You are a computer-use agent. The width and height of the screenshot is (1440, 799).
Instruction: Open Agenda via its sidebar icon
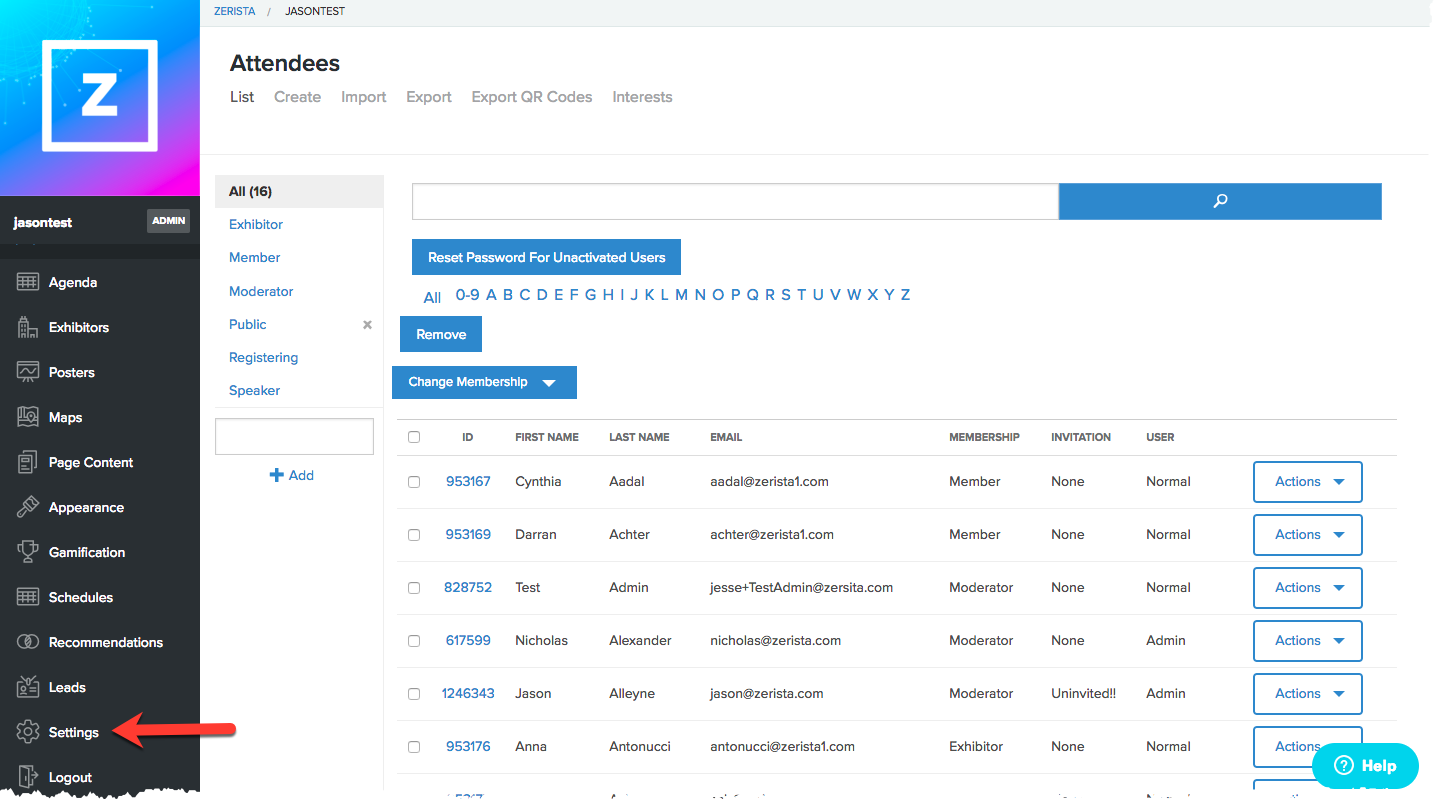coord(28,282)
